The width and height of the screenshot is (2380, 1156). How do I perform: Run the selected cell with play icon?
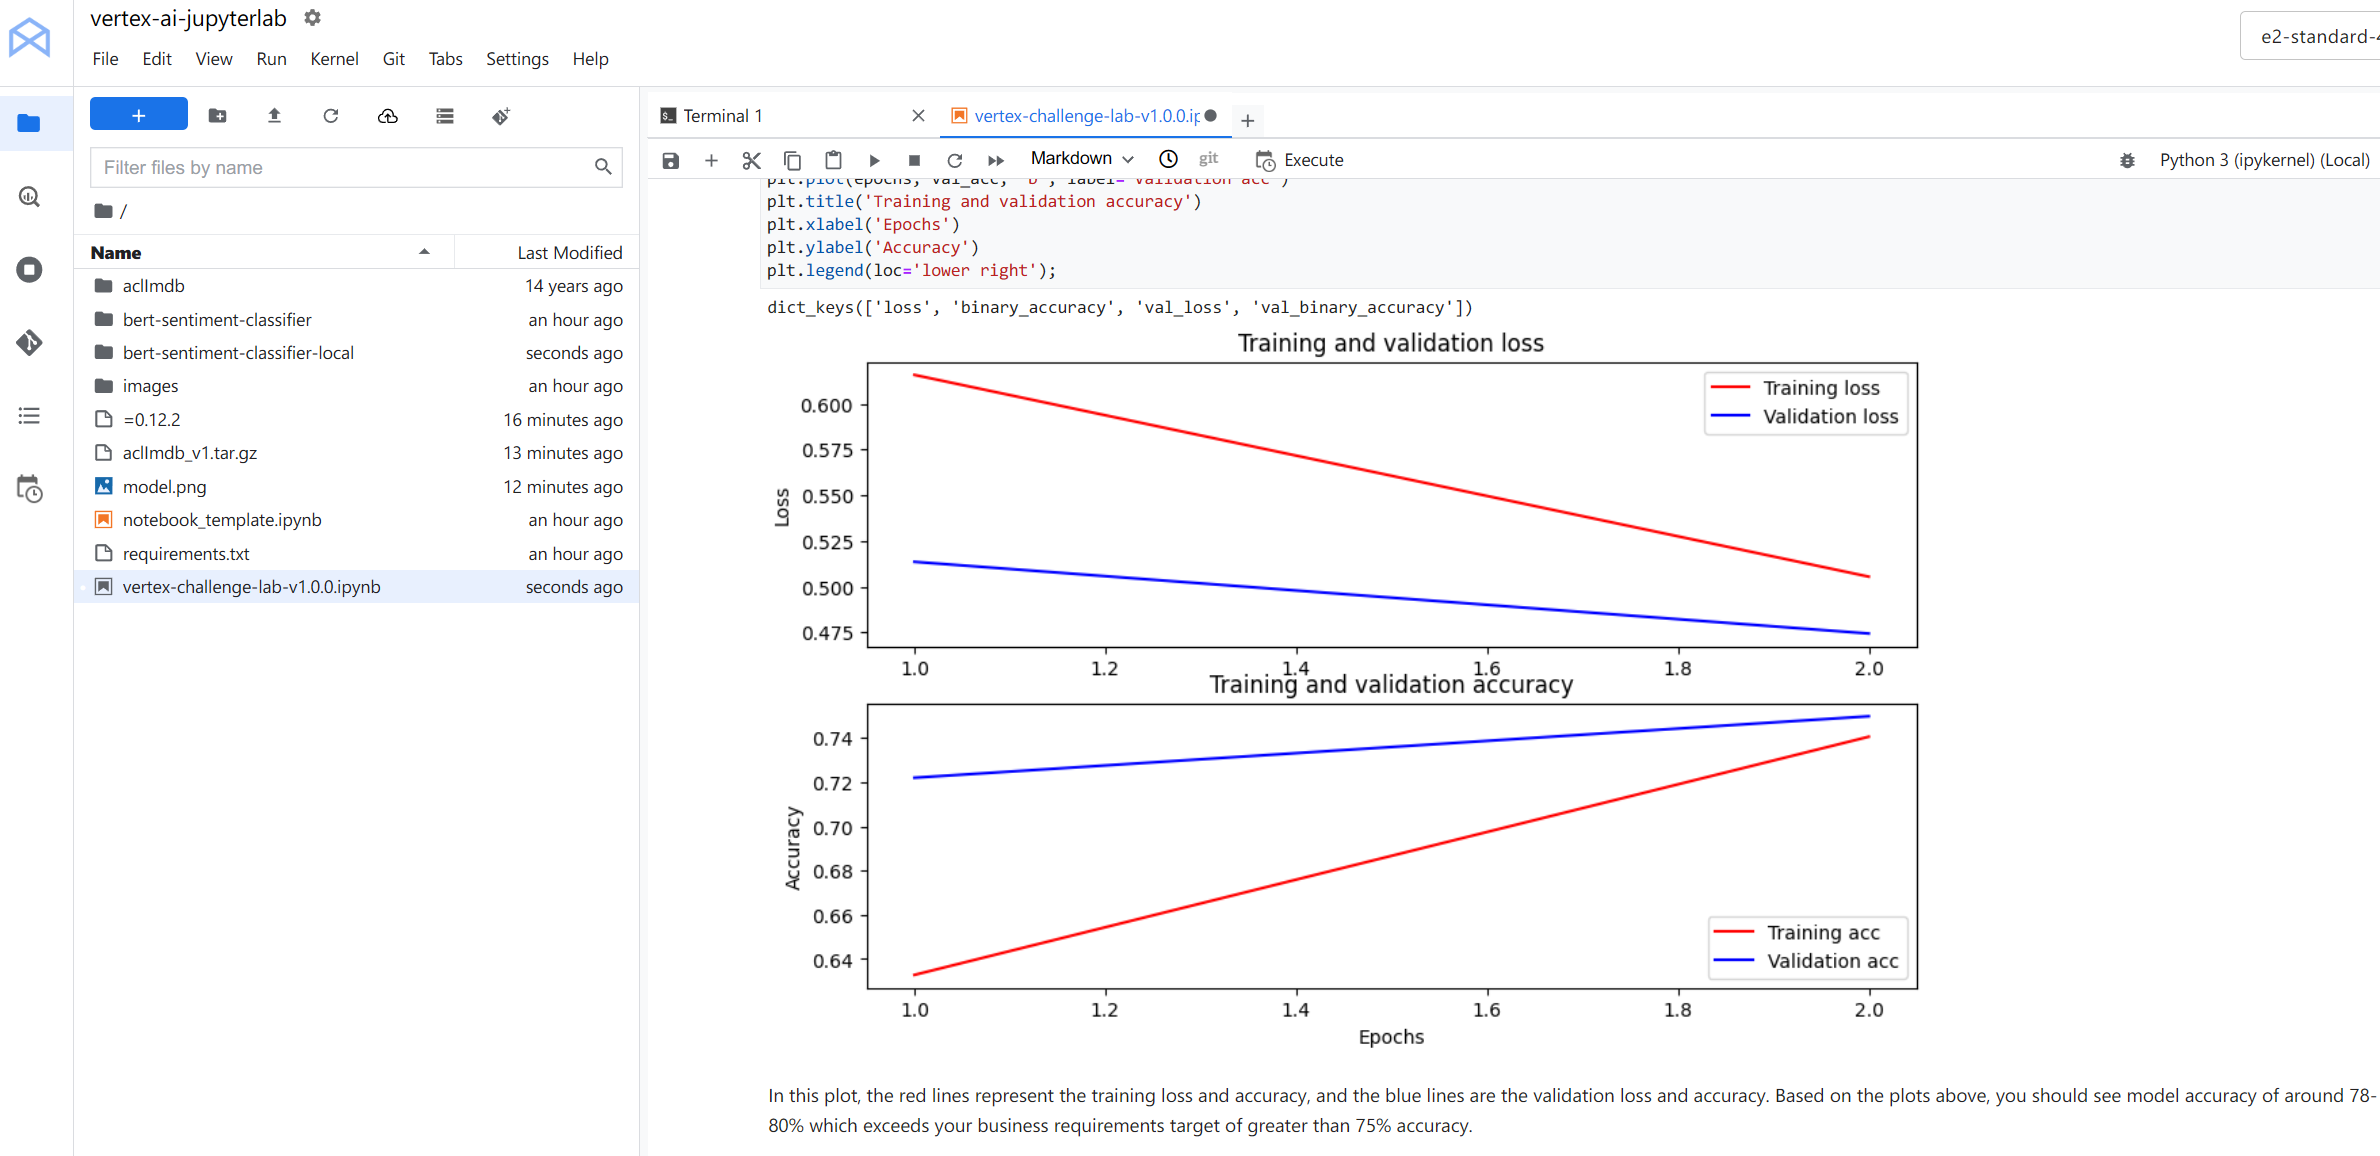pyautogui.click(x=874, y=160)
